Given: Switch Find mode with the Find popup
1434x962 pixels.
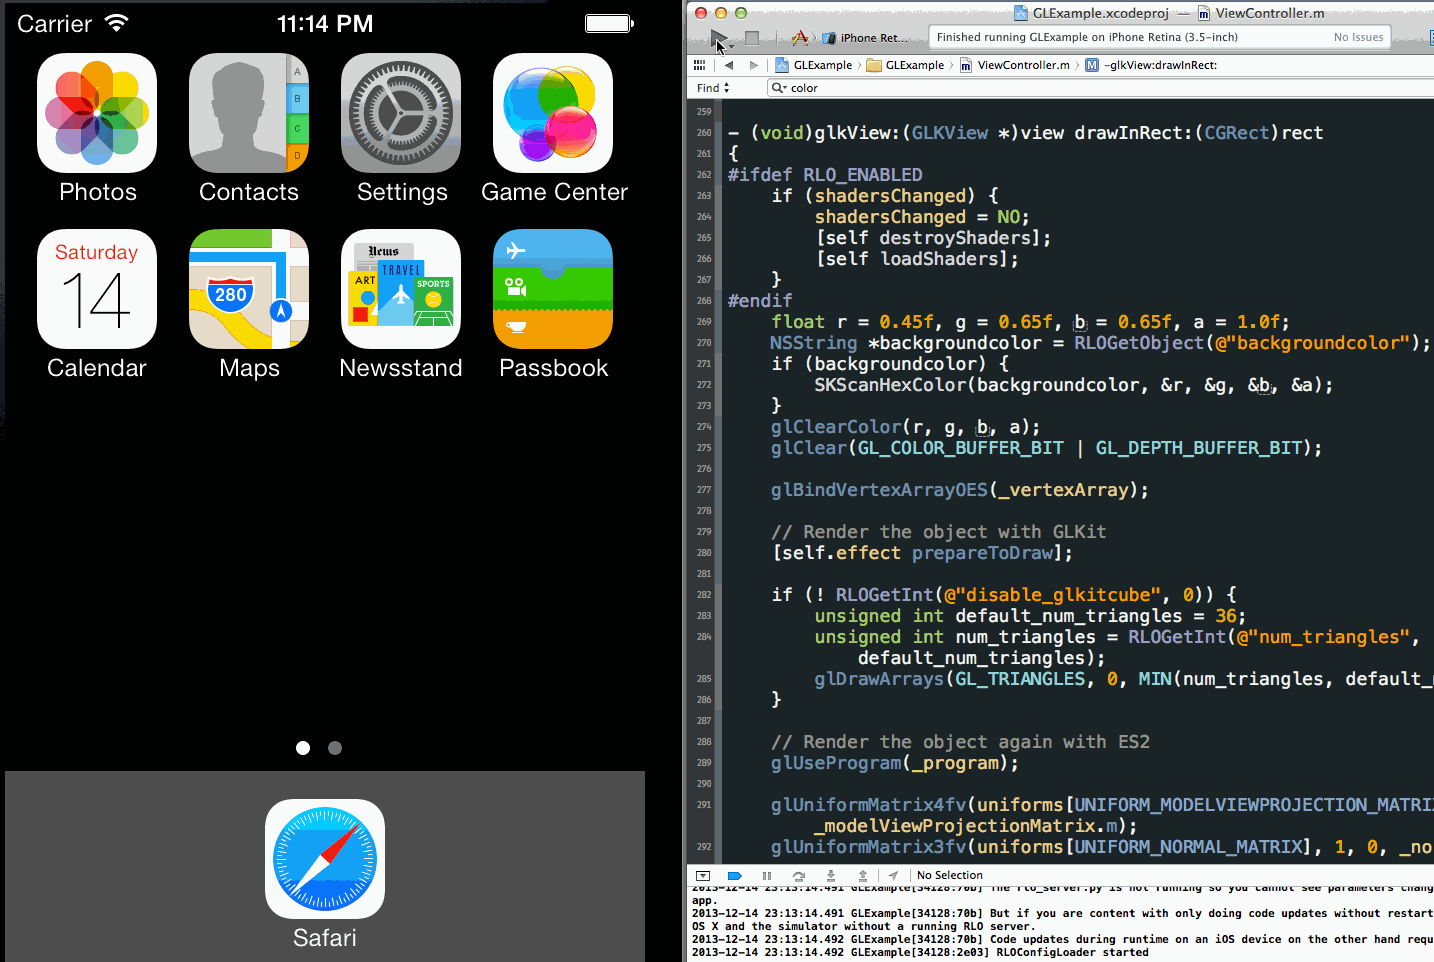Looking at the screenshot, I should click(x=714, y=88).
